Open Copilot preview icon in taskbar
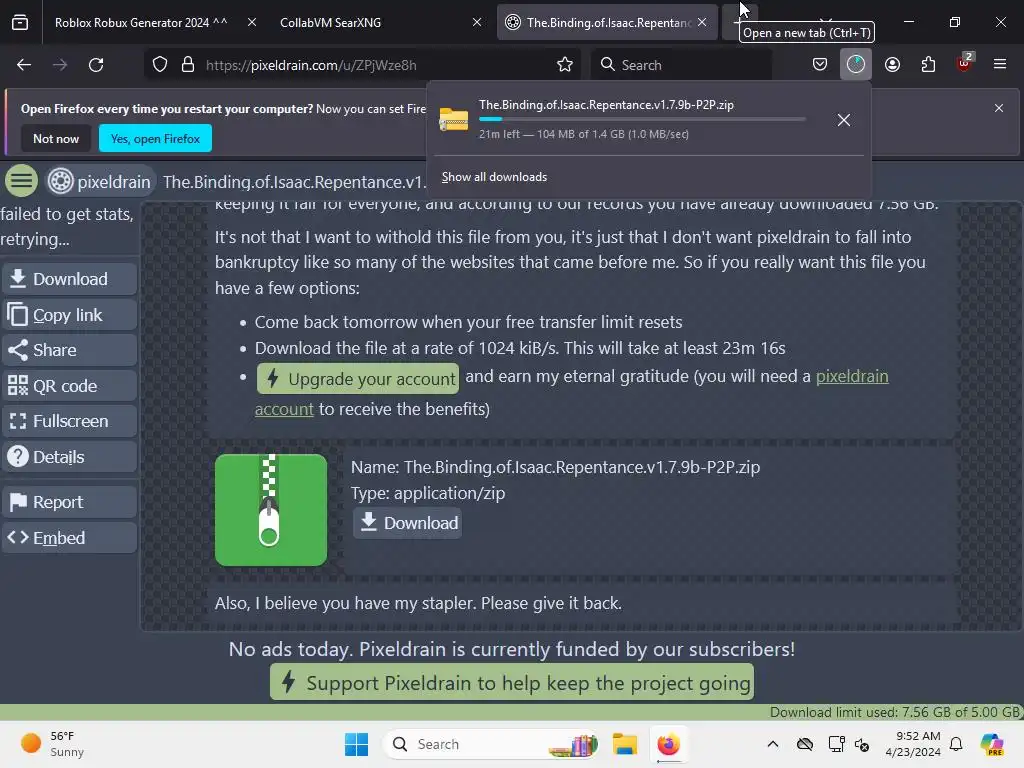The image size is (1024, 768). pos(991,744)
